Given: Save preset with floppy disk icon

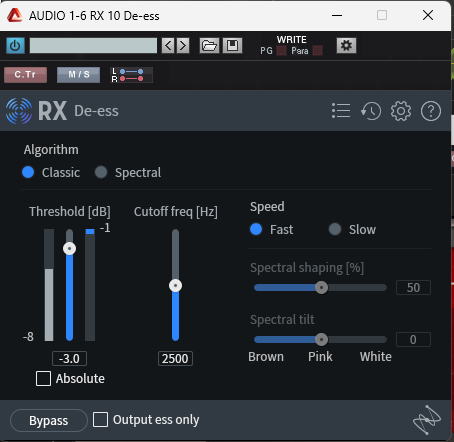Looking at the screenshot, I should coord(232,45).
